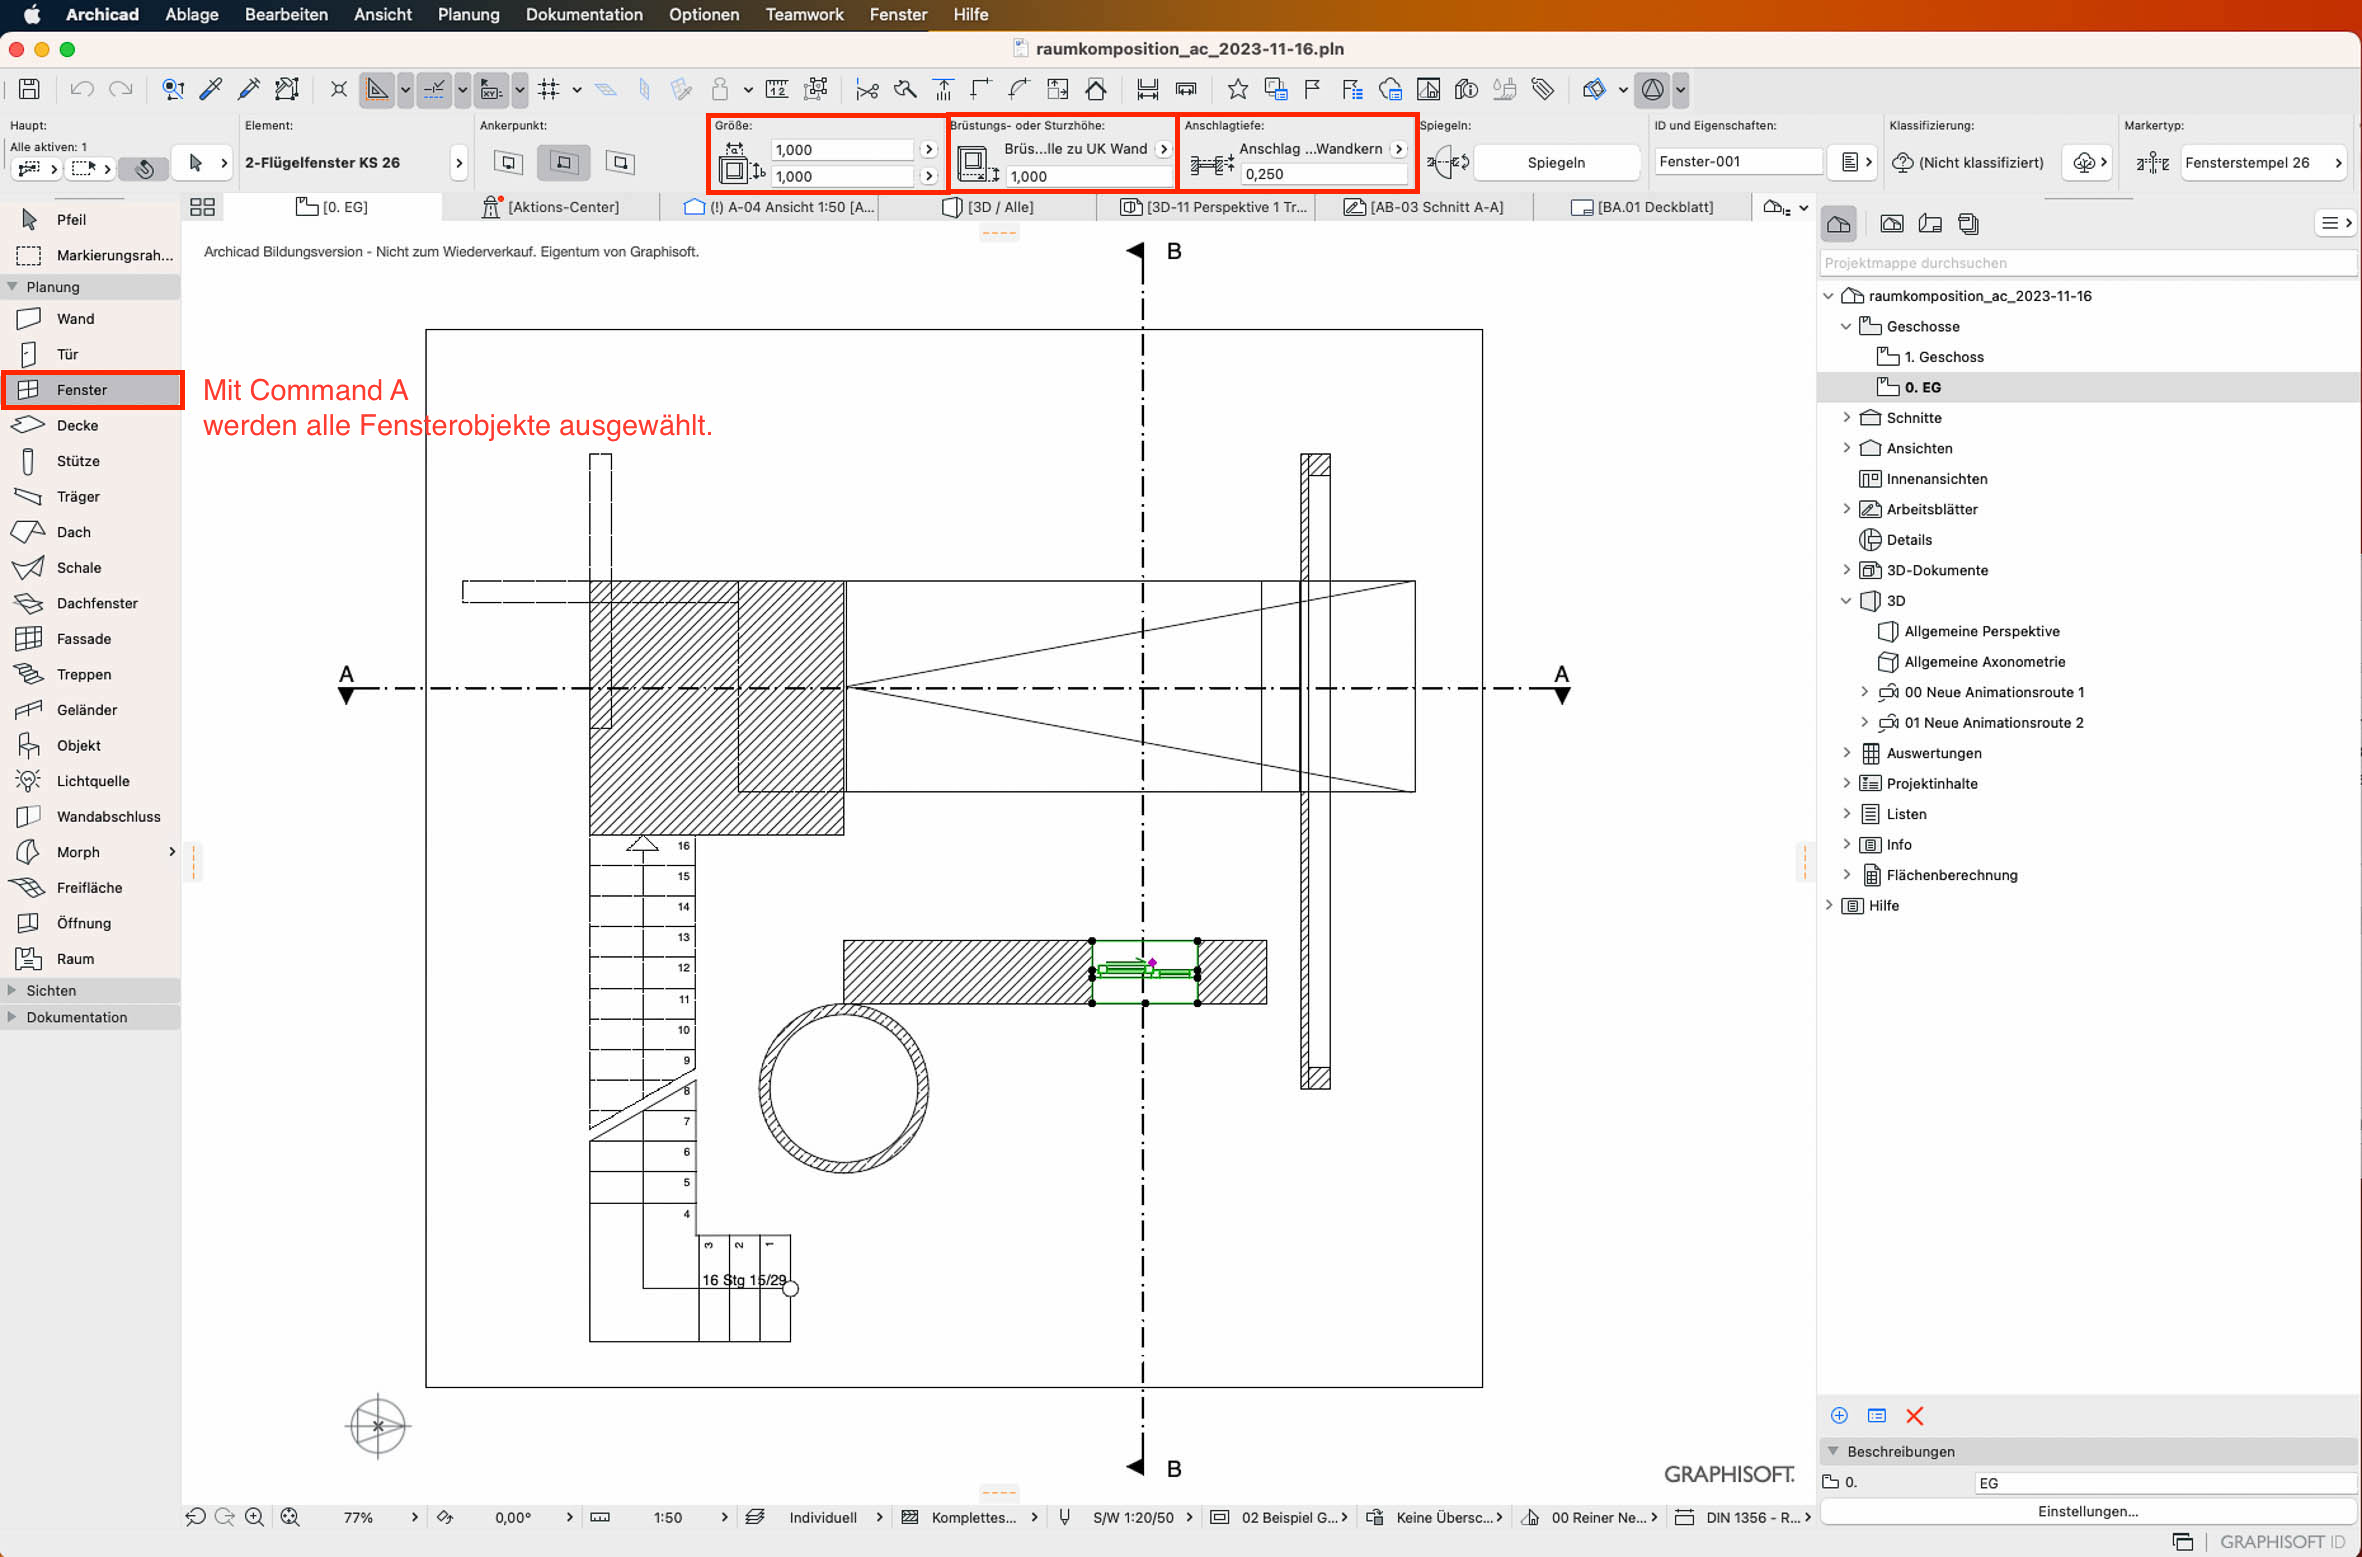Open the Fensterstempel 26 marker dropdown
Image resolution: width=2362 pixels, height=1557 pixels.
[2263, 162]
